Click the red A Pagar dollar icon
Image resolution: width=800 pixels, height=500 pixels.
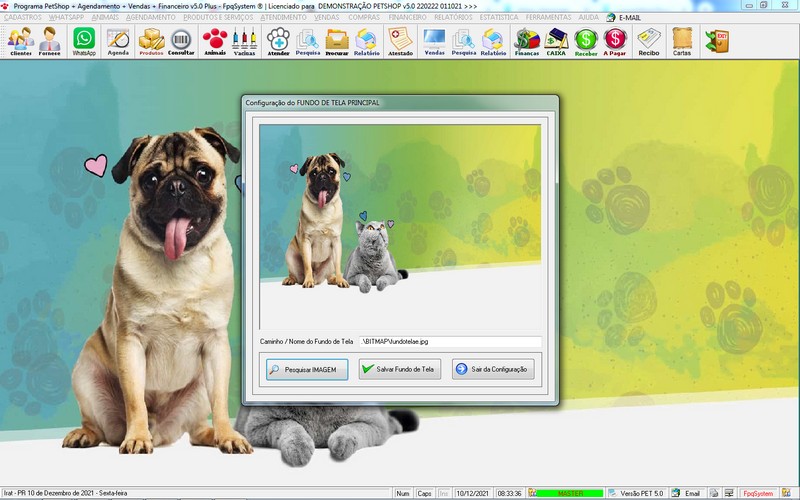(x=615, y=41)
